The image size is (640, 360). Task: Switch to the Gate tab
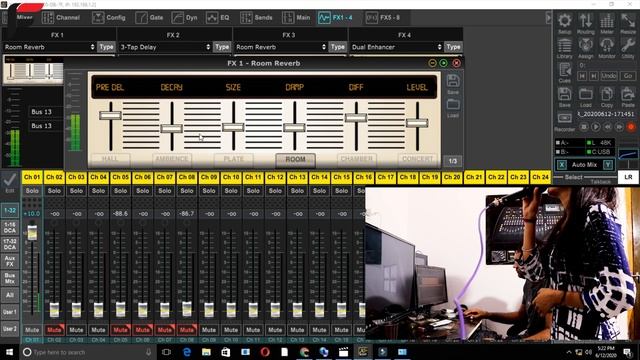coord(149,18)
